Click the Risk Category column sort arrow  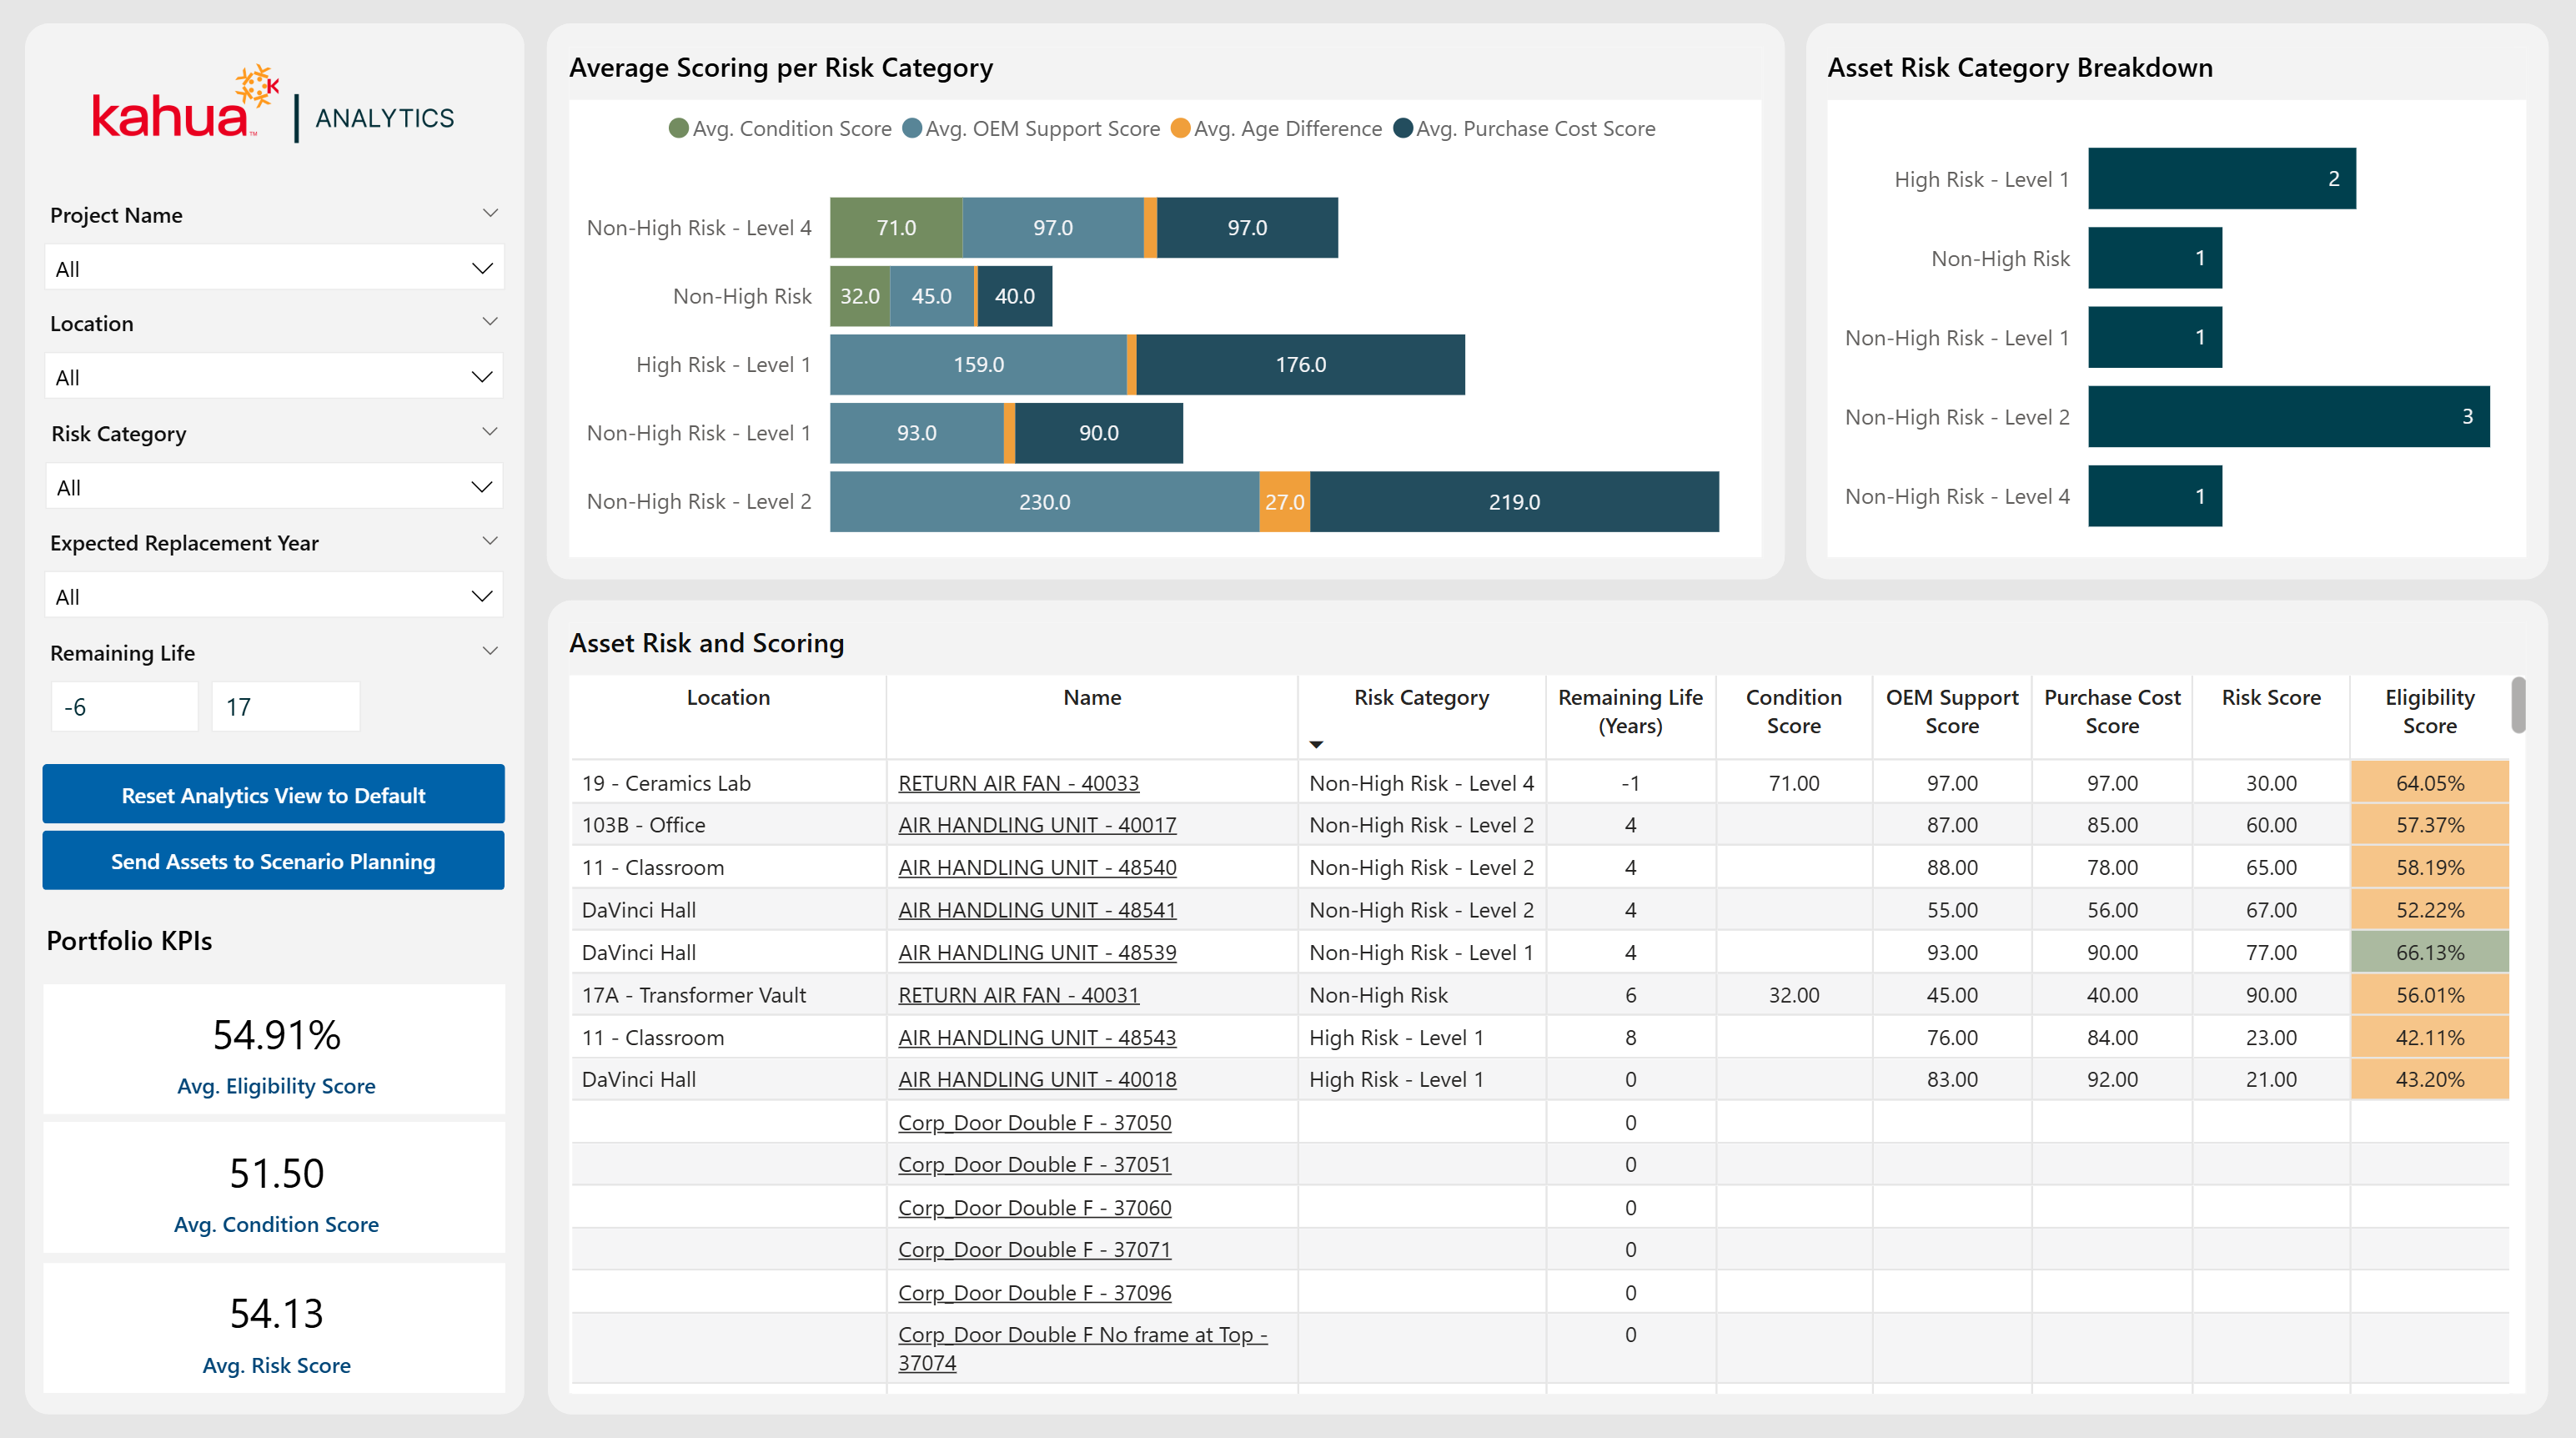point(1316,744)
